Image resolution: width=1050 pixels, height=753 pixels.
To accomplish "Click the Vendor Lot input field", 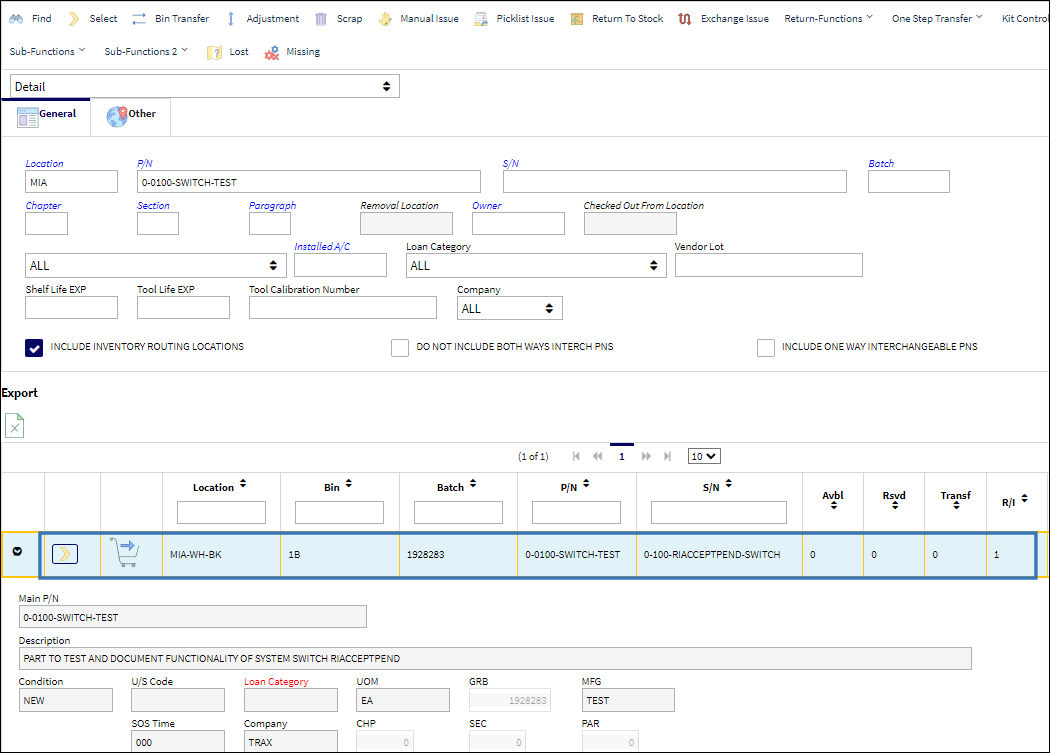I will point(769,265).
